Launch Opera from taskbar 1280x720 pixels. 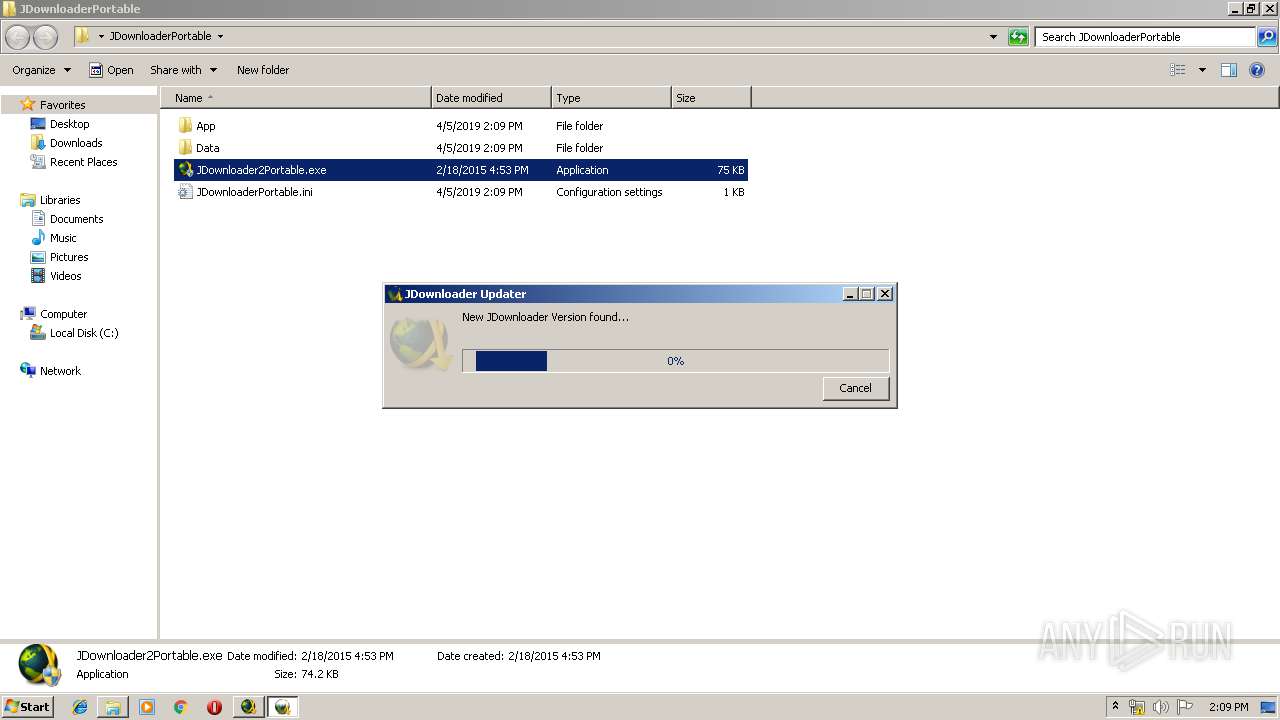click(214, 707)
